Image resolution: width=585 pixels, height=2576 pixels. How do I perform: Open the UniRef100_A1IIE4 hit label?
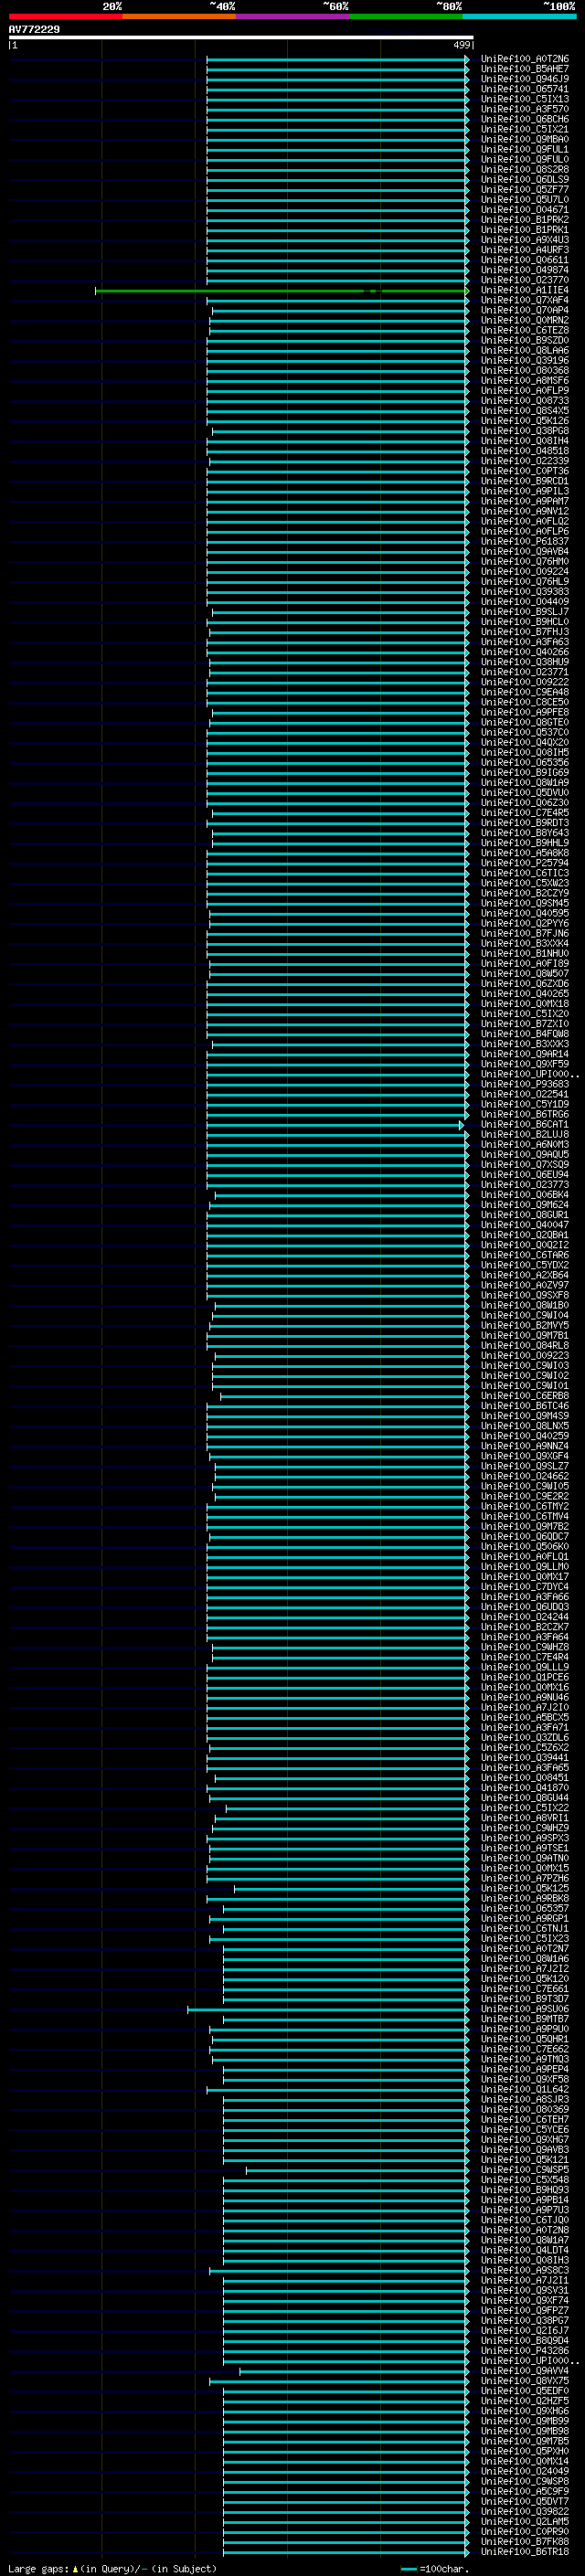pos(524,290)
